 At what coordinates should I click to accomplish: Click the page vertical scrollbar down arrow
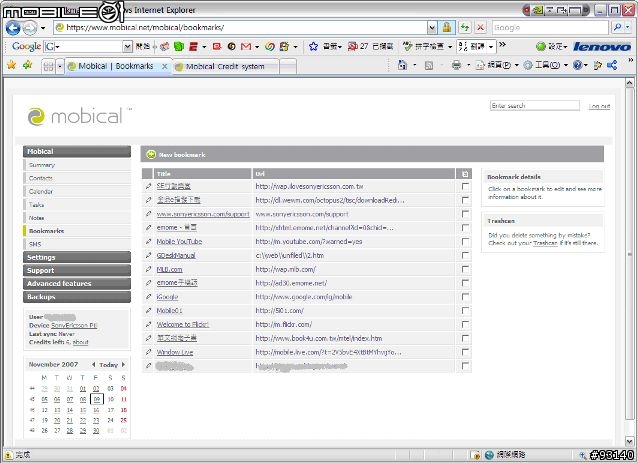629,441
